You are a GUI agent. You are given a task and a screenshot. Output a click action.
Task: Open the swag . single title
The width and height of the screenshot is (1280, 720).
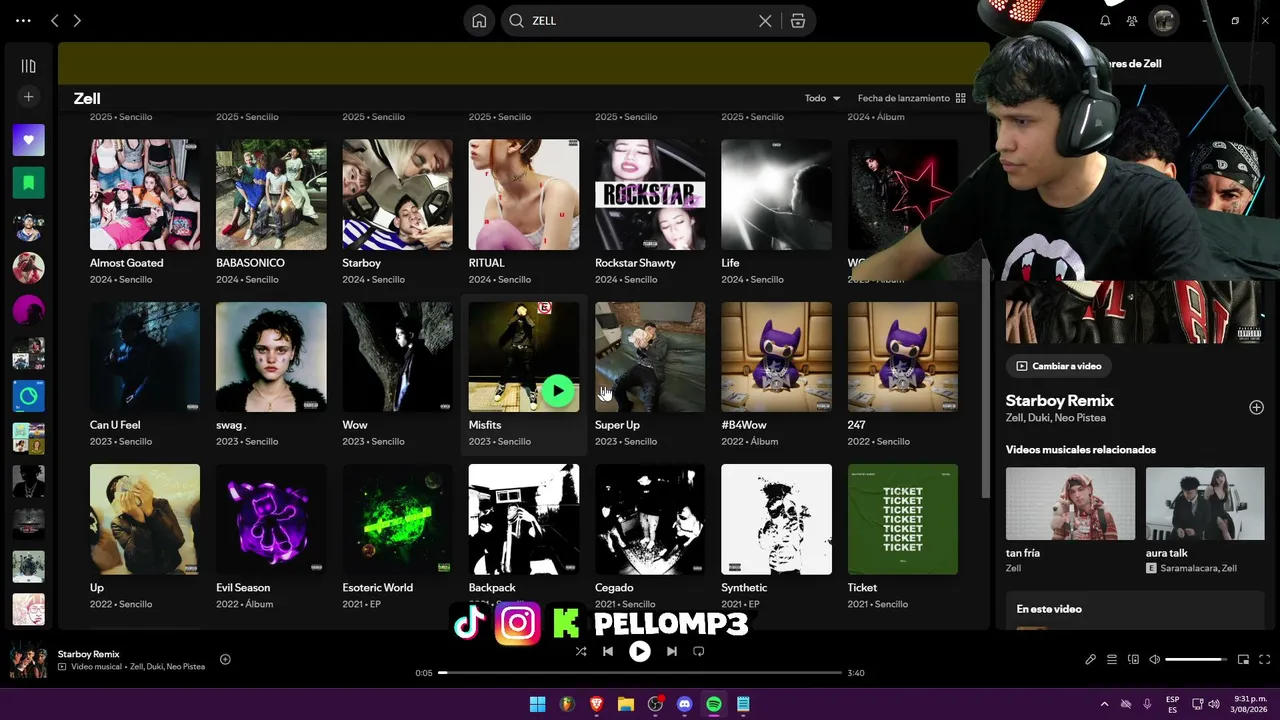click(231, 425)
